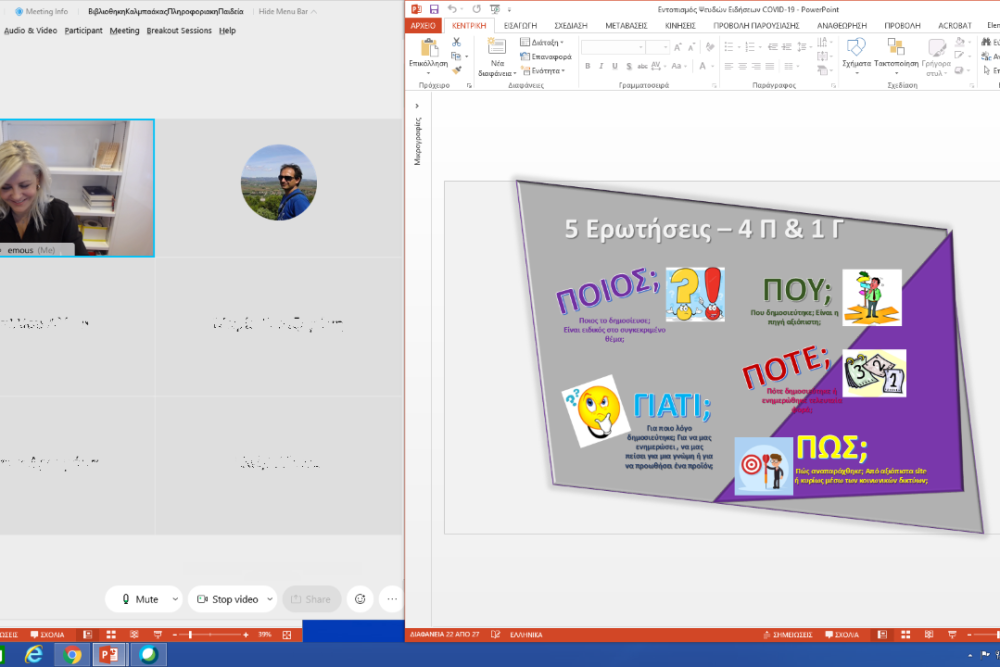Viewport: 1000px width, 667px height.
Task: Open the arrow next to the Mute button
Action: tap(175, 599)
